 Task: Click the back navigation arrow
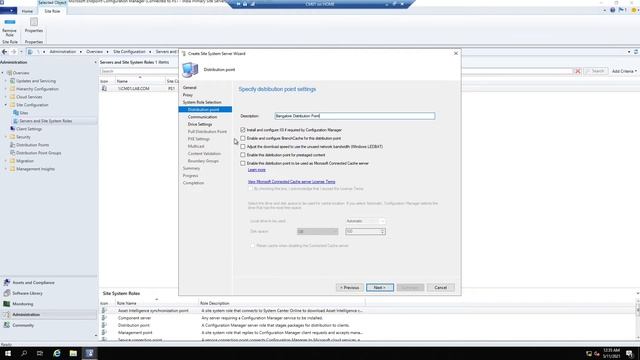point(5,52)
